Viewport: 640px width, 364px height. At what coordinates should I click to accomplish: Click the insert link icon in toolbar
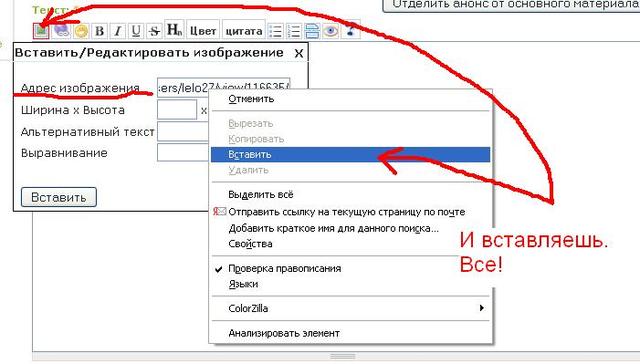[61, 31]
